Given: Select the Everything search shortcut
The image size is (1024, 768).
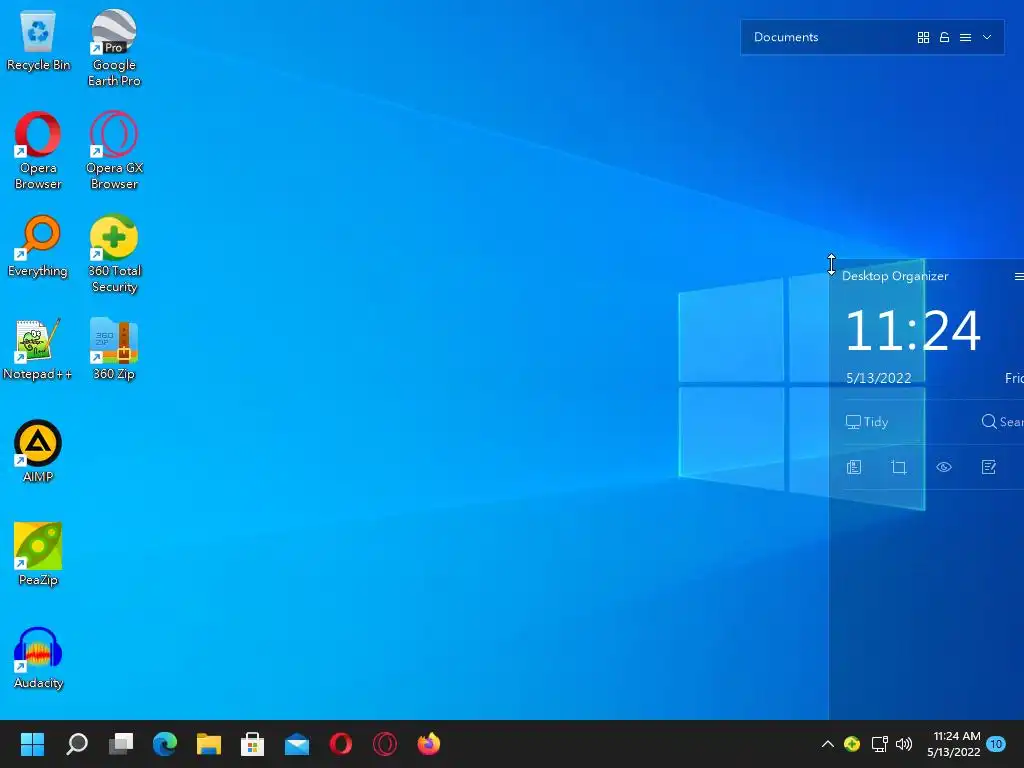Looking at the screenshot, I should [38, 246].
